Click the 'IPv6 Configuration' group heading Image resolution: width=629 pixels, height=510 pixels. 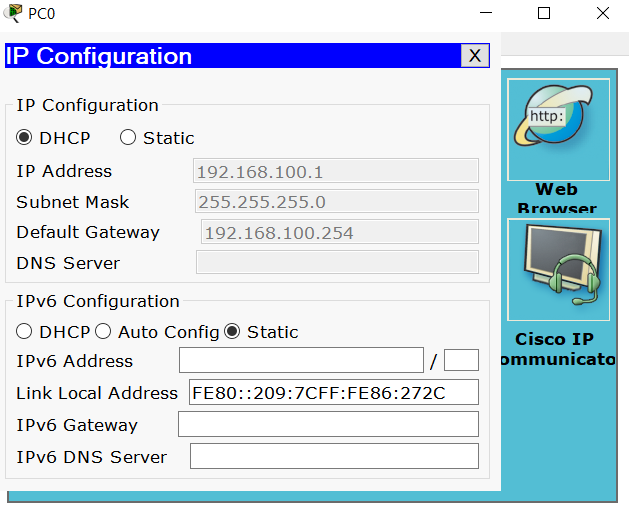(97, 301)
